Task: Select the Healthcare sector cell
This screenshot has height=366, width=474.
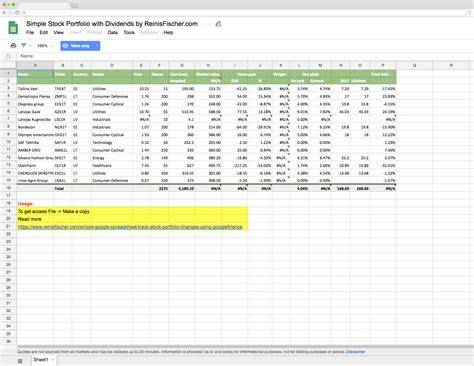Action: tap(112, 165)
